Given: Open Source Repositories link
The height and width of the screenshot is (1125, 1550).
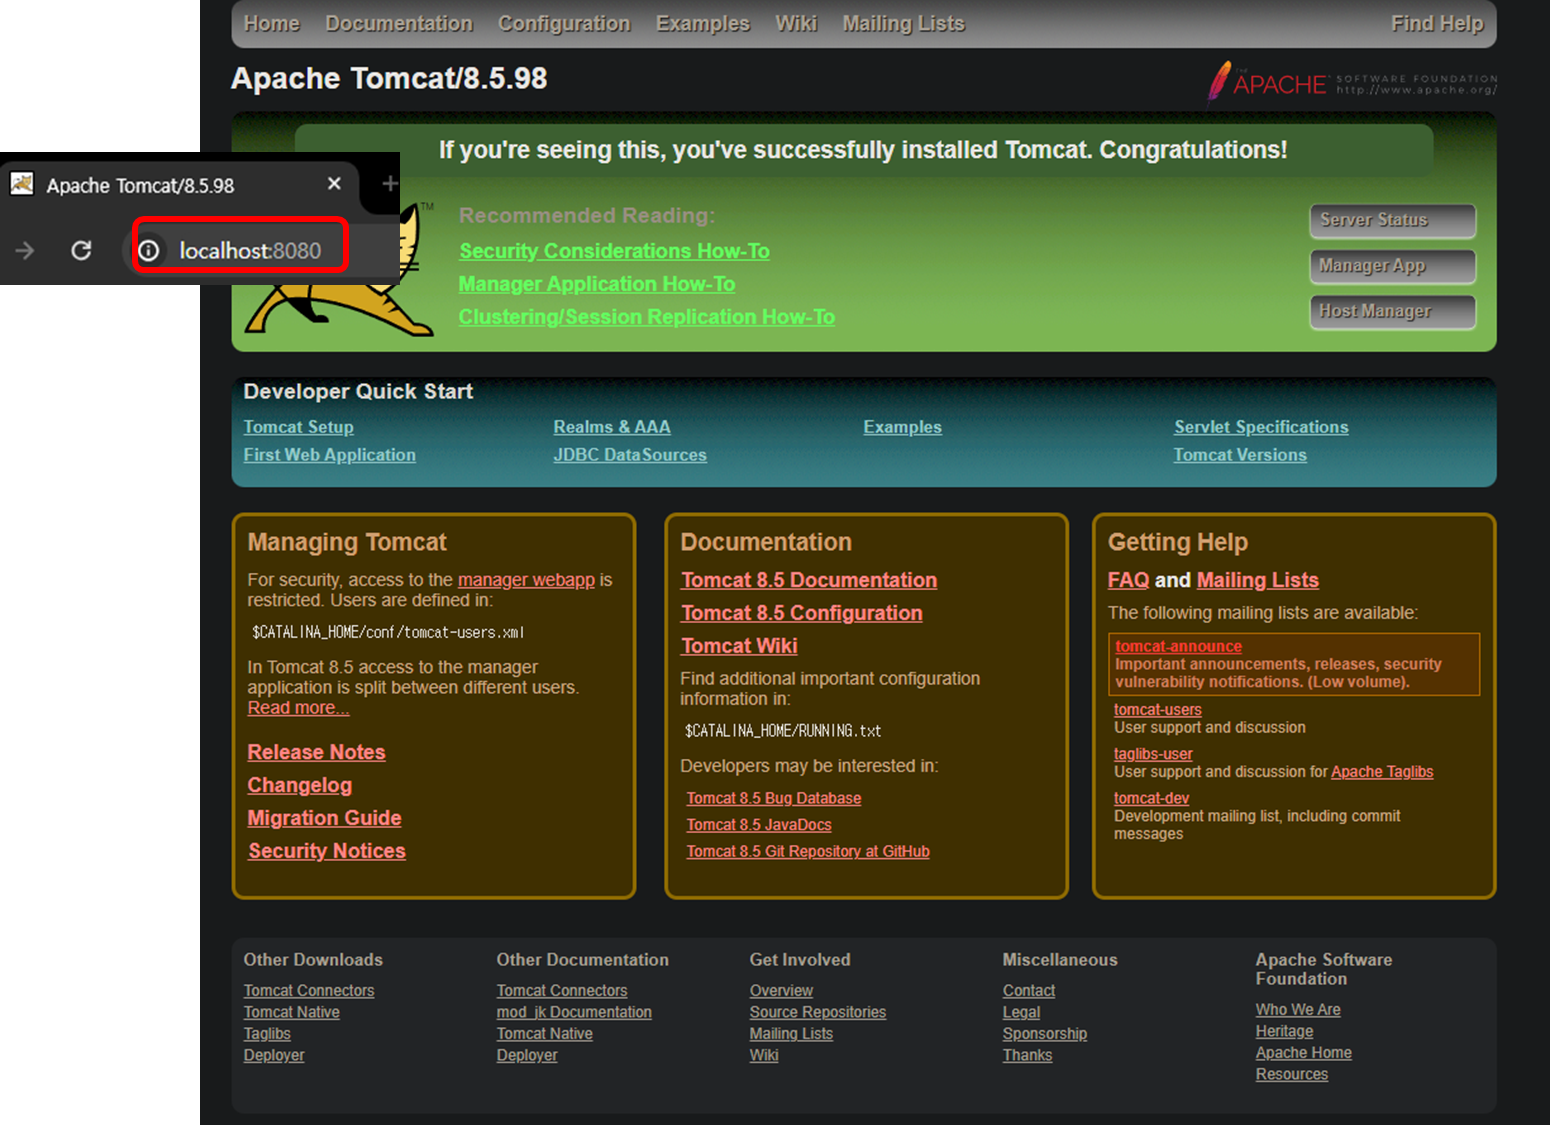Looking at the screenshot, I should 818,1013.
